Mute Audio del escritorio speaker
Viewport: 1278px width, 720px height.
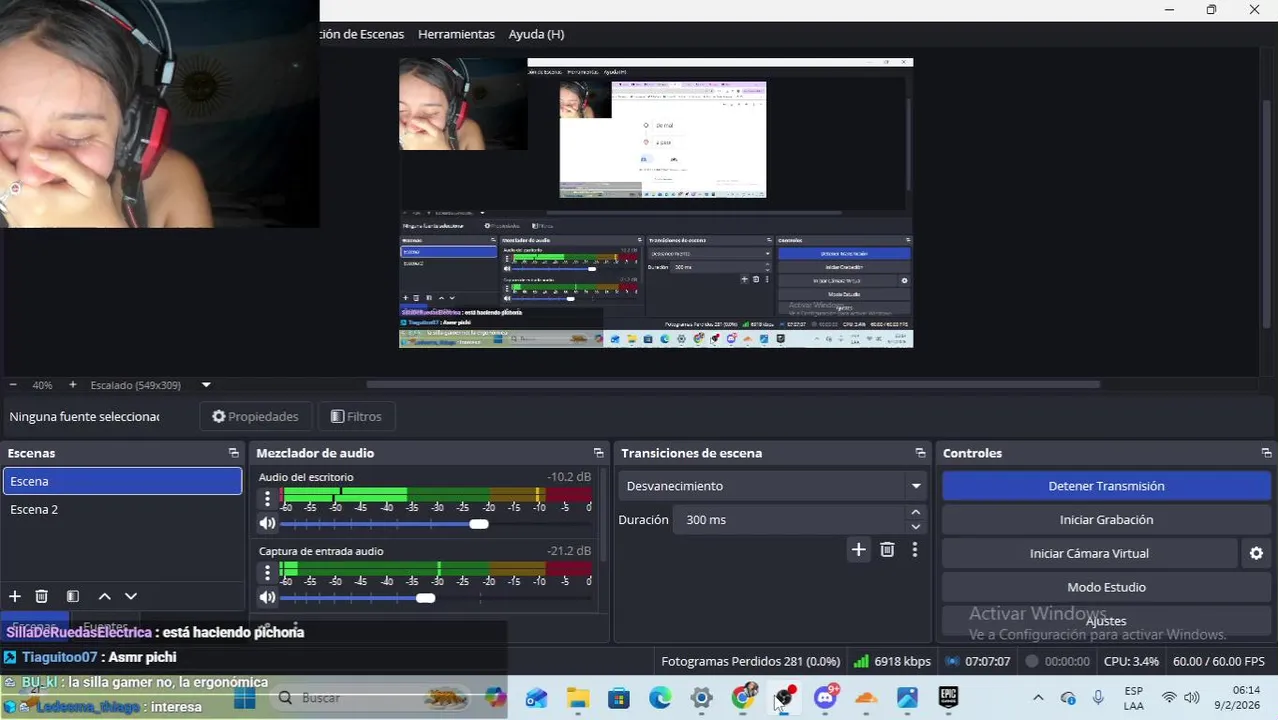(267, 524)
